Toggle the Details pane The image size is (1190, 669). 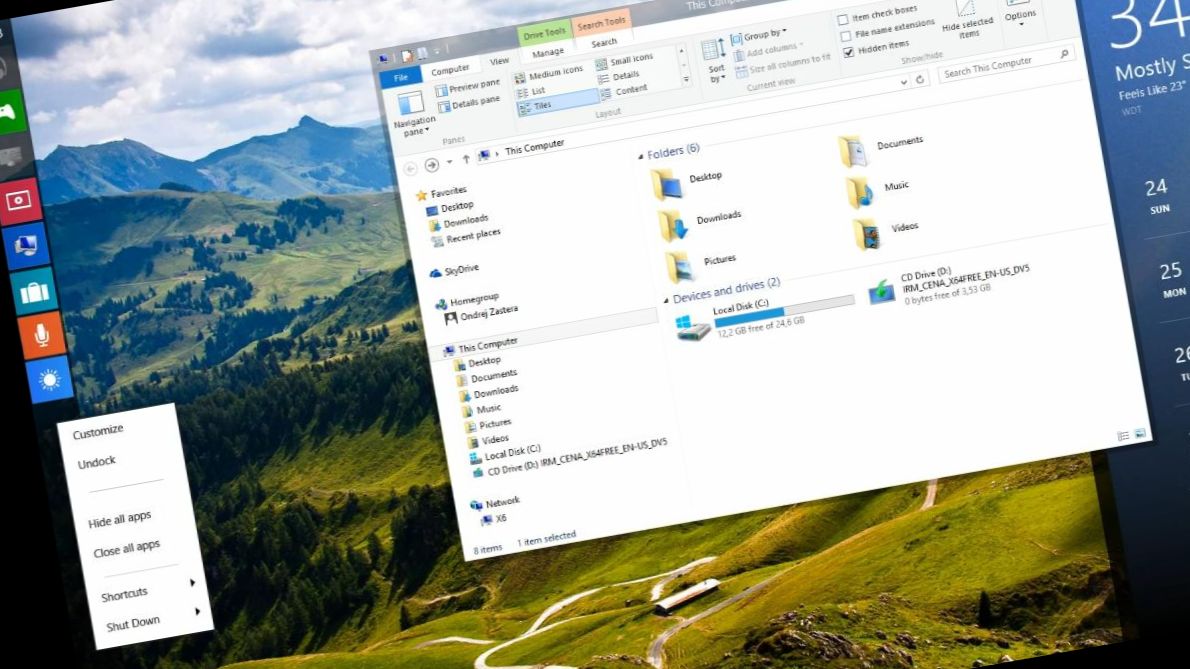469,105
